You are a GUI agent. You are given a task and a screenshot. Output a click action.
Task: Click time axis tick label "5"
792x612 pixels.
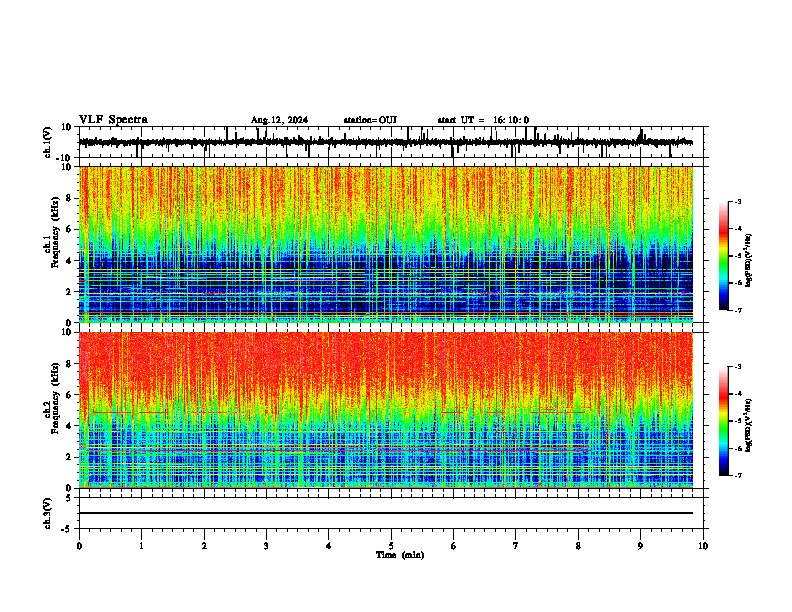click(x=391, y=546)
